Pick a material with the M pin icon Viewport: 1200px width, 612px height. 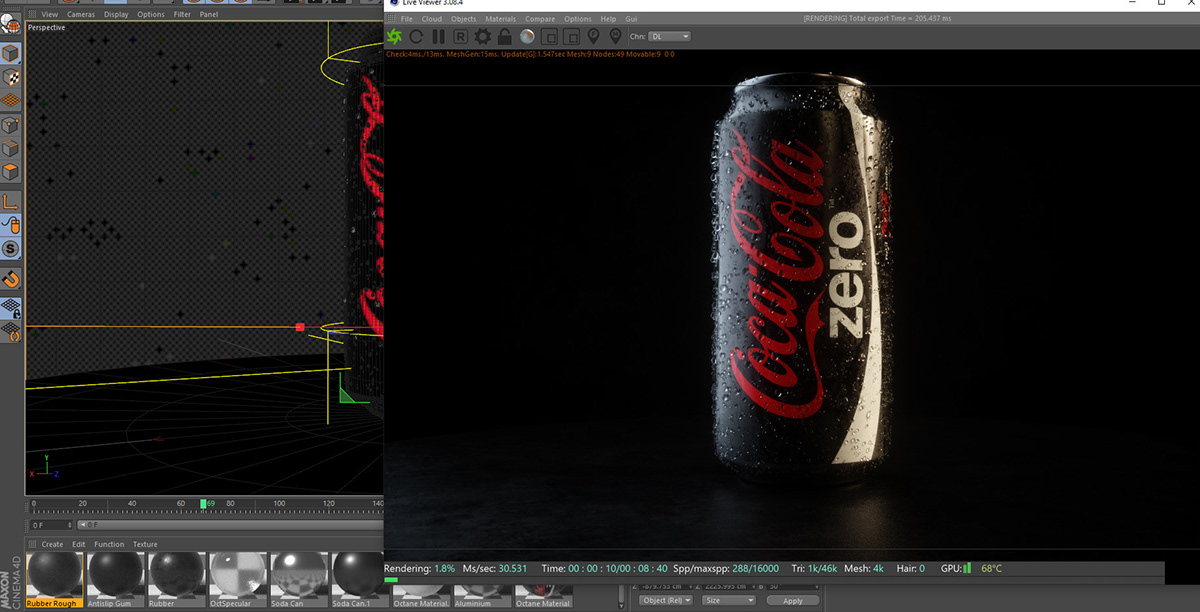click(x=615, y=36)
